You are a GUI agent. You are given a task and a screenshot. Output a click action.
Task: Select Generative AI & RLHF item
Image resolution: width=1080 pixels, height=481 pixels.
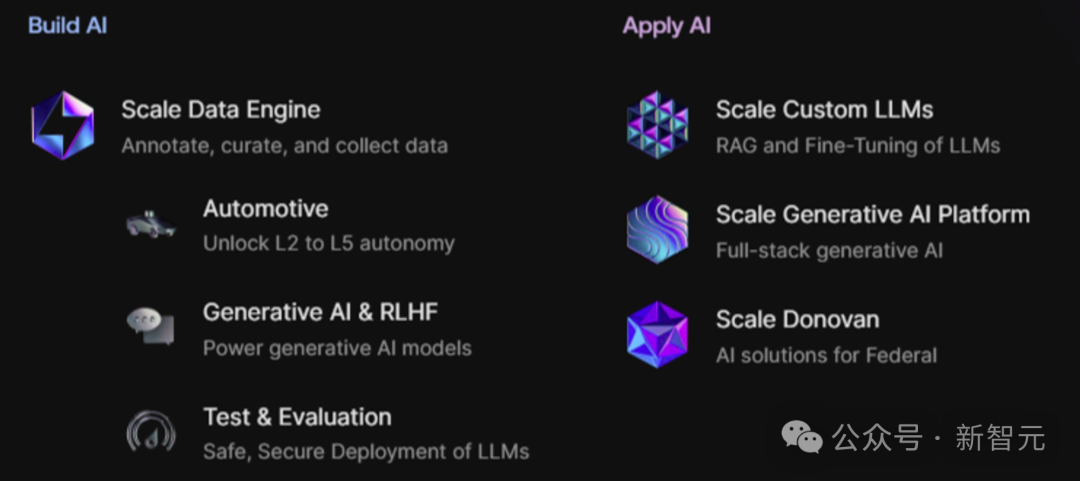[x=320, y=312]
